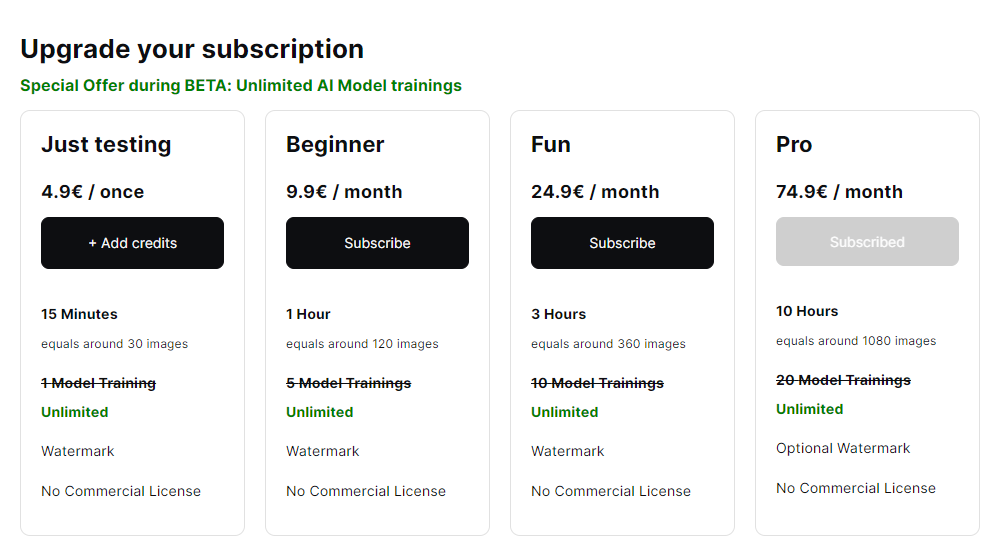Click 'equals around 120 images' text
The image size is (1000, 543).
coord(362,344)
